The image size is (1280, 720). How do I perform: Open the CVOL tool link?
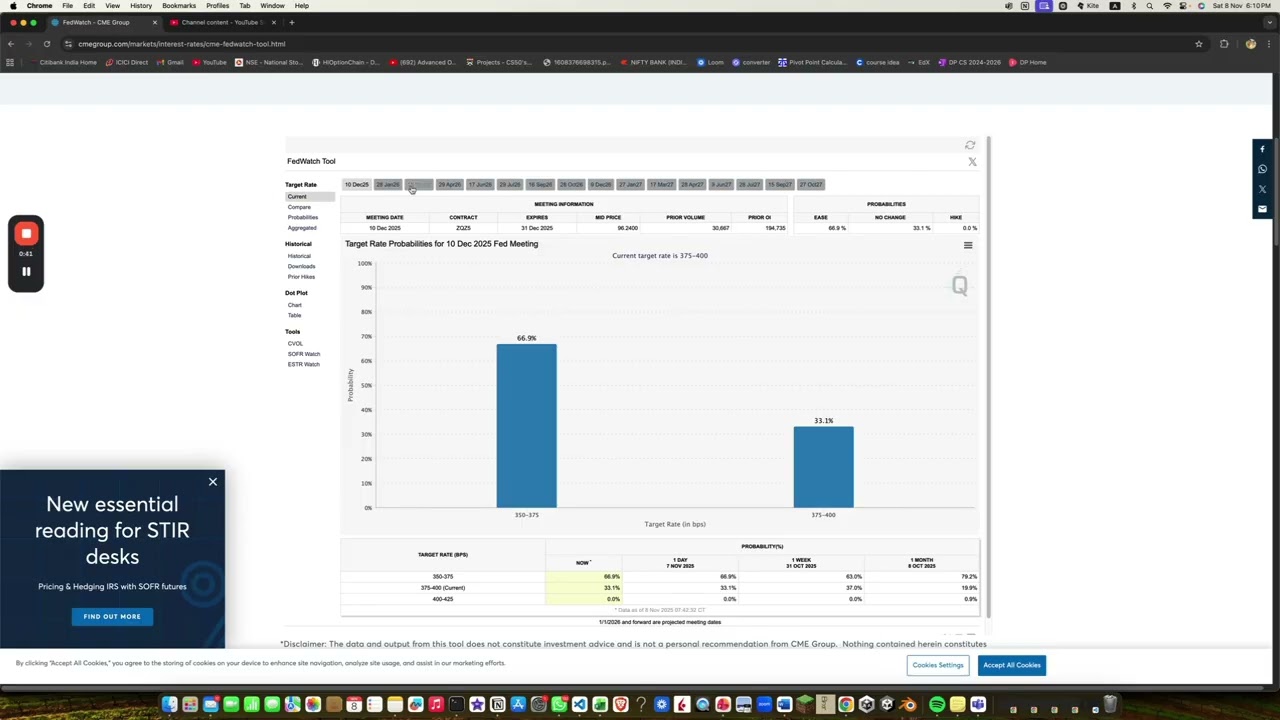(295, 344)
